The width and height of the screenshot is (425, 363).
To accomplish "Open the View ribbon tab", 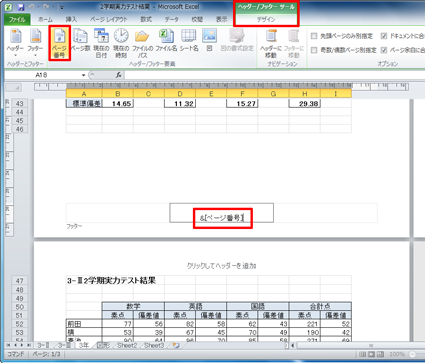I will coord(221,20).
